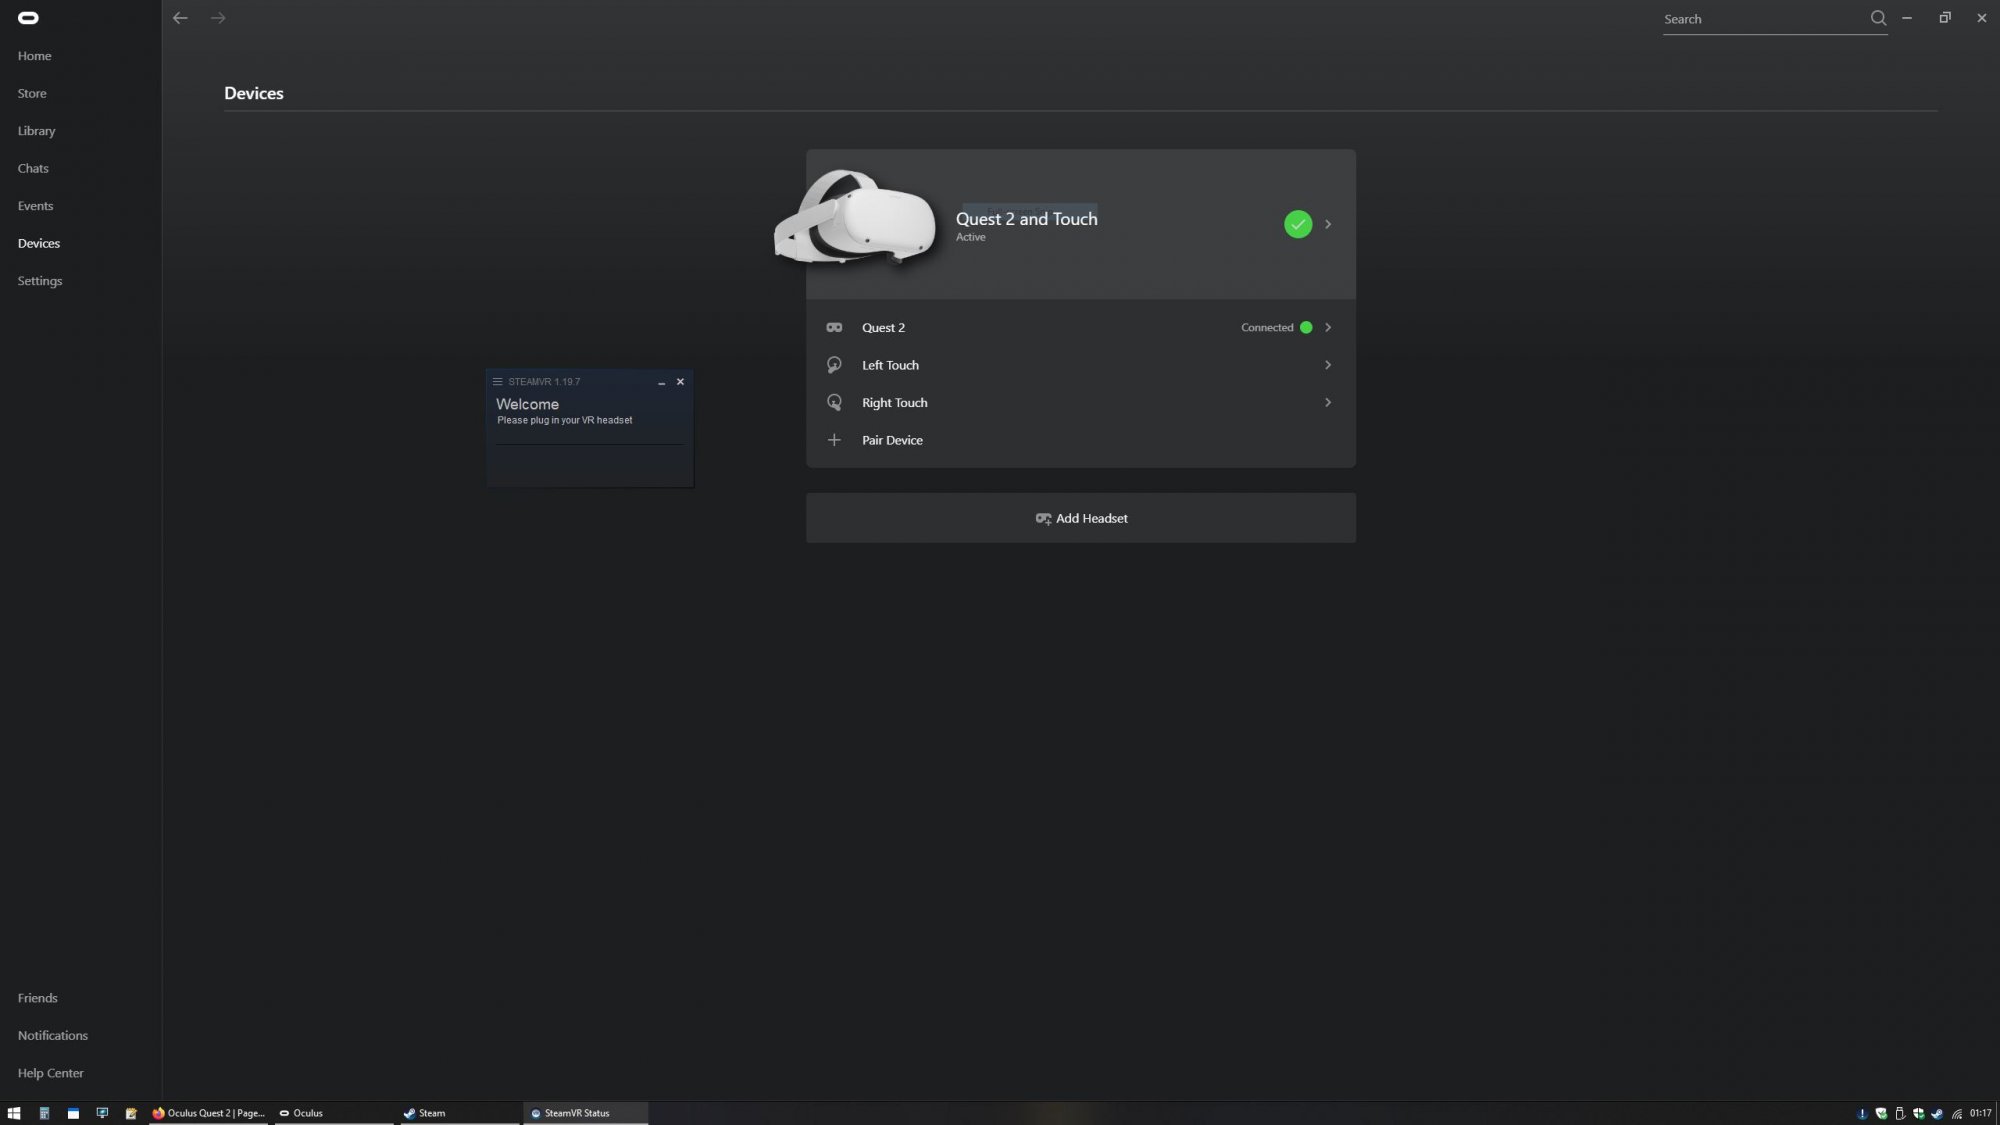The height and width of the screenshot is (1125, 2000).
Task: Go back with the left arrow
Action: [180, 18]
